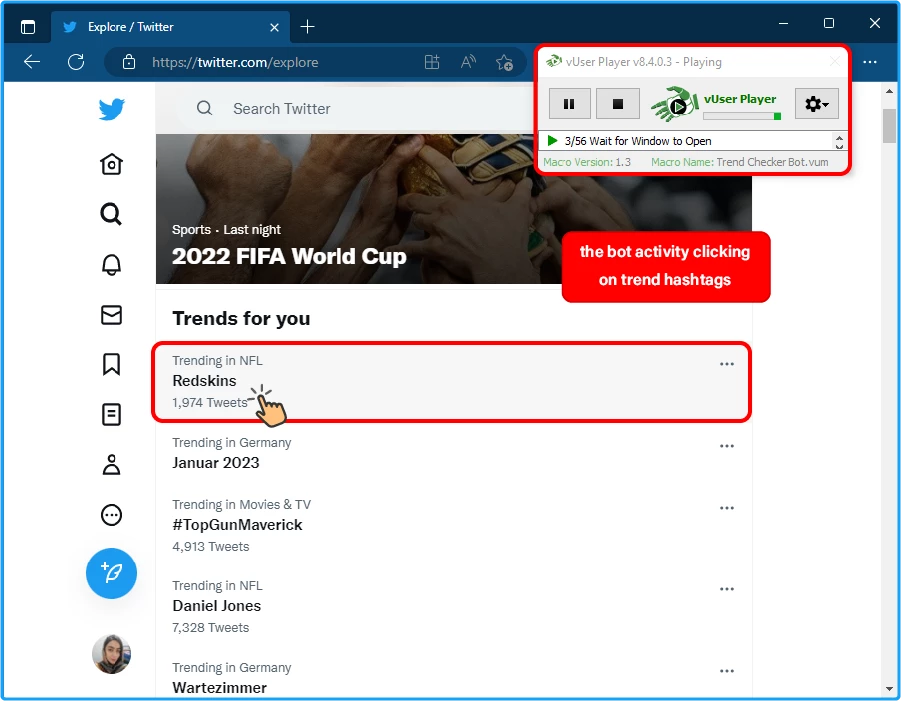This screenshot has height=701, width=901.
Task: Open the Januar 2023 trend
Action: [x=452, y=453]
